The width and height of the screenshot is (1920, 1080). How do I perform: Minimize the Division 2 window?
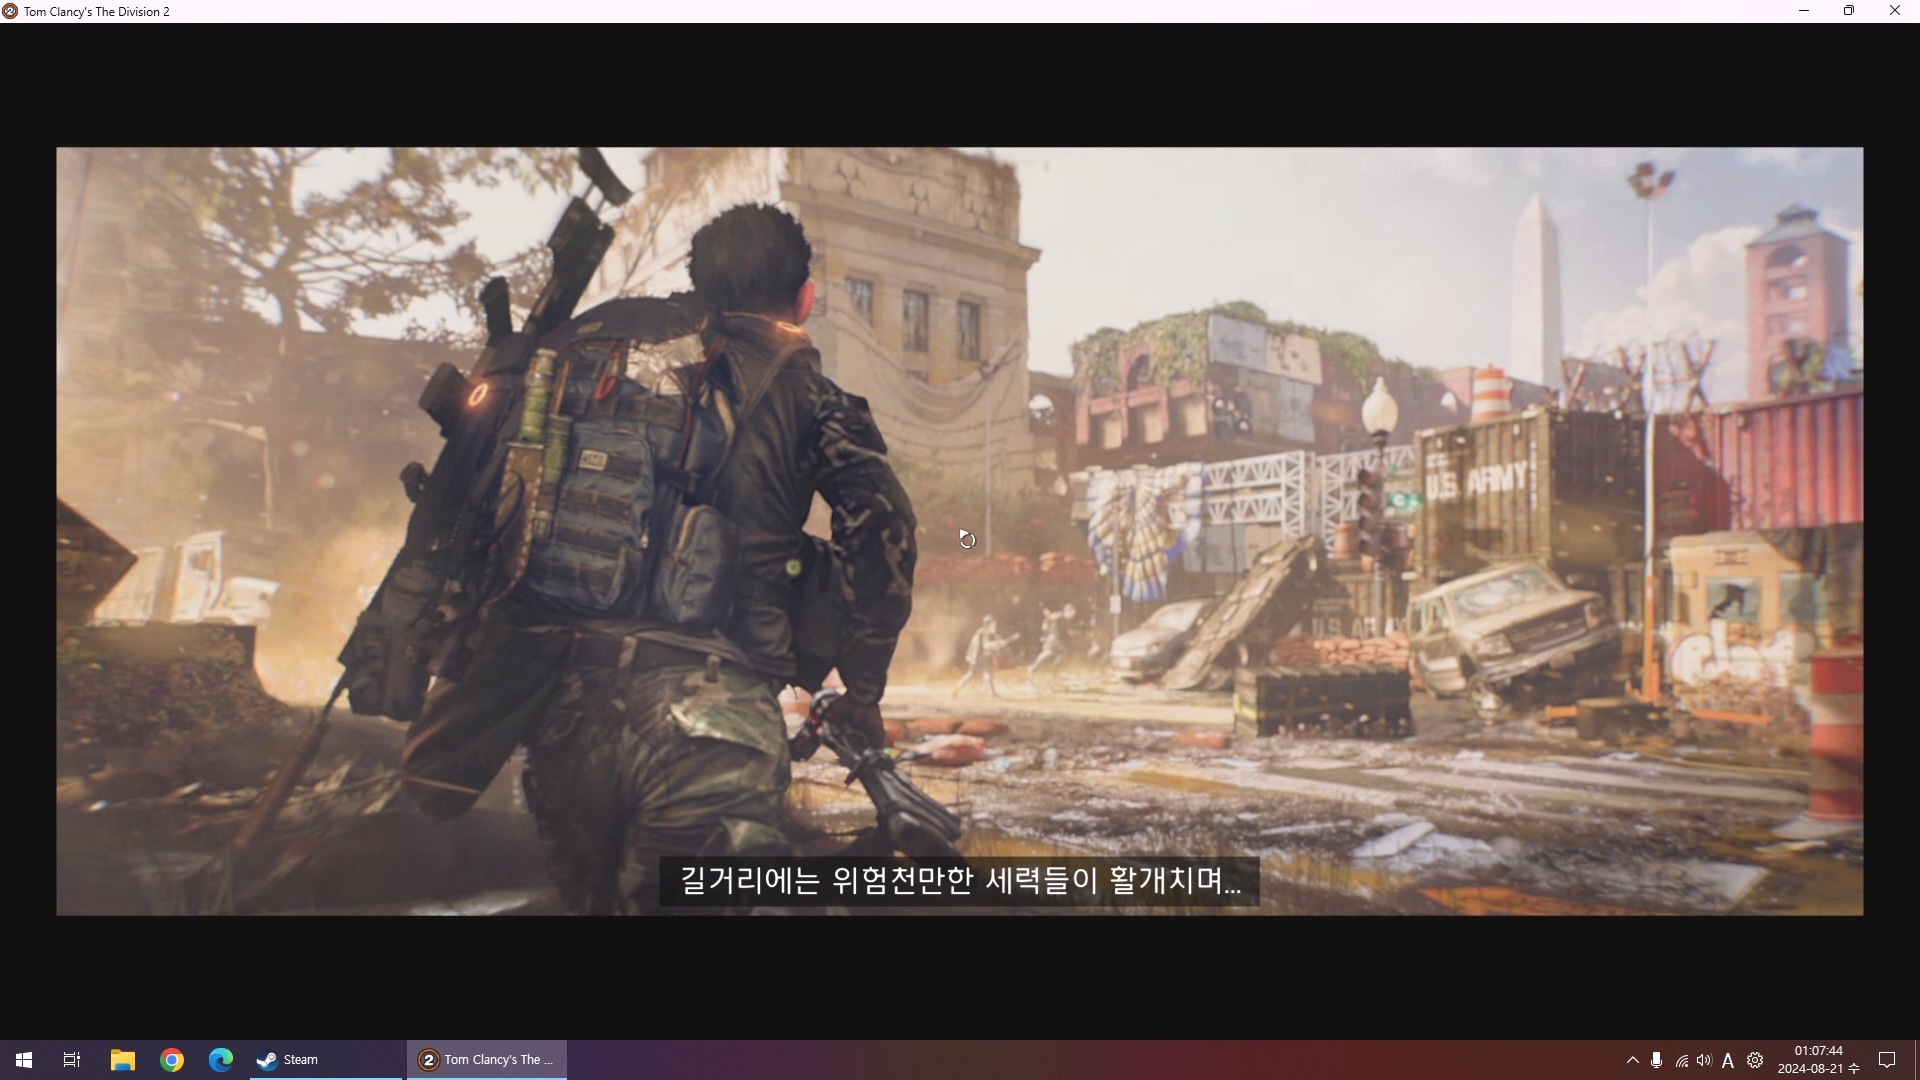coord(1804,11)
